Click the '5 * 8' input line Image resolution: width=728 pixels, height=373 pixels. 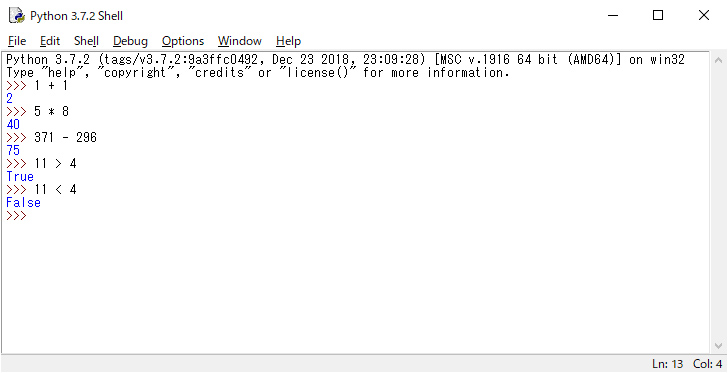coord(51,112)
